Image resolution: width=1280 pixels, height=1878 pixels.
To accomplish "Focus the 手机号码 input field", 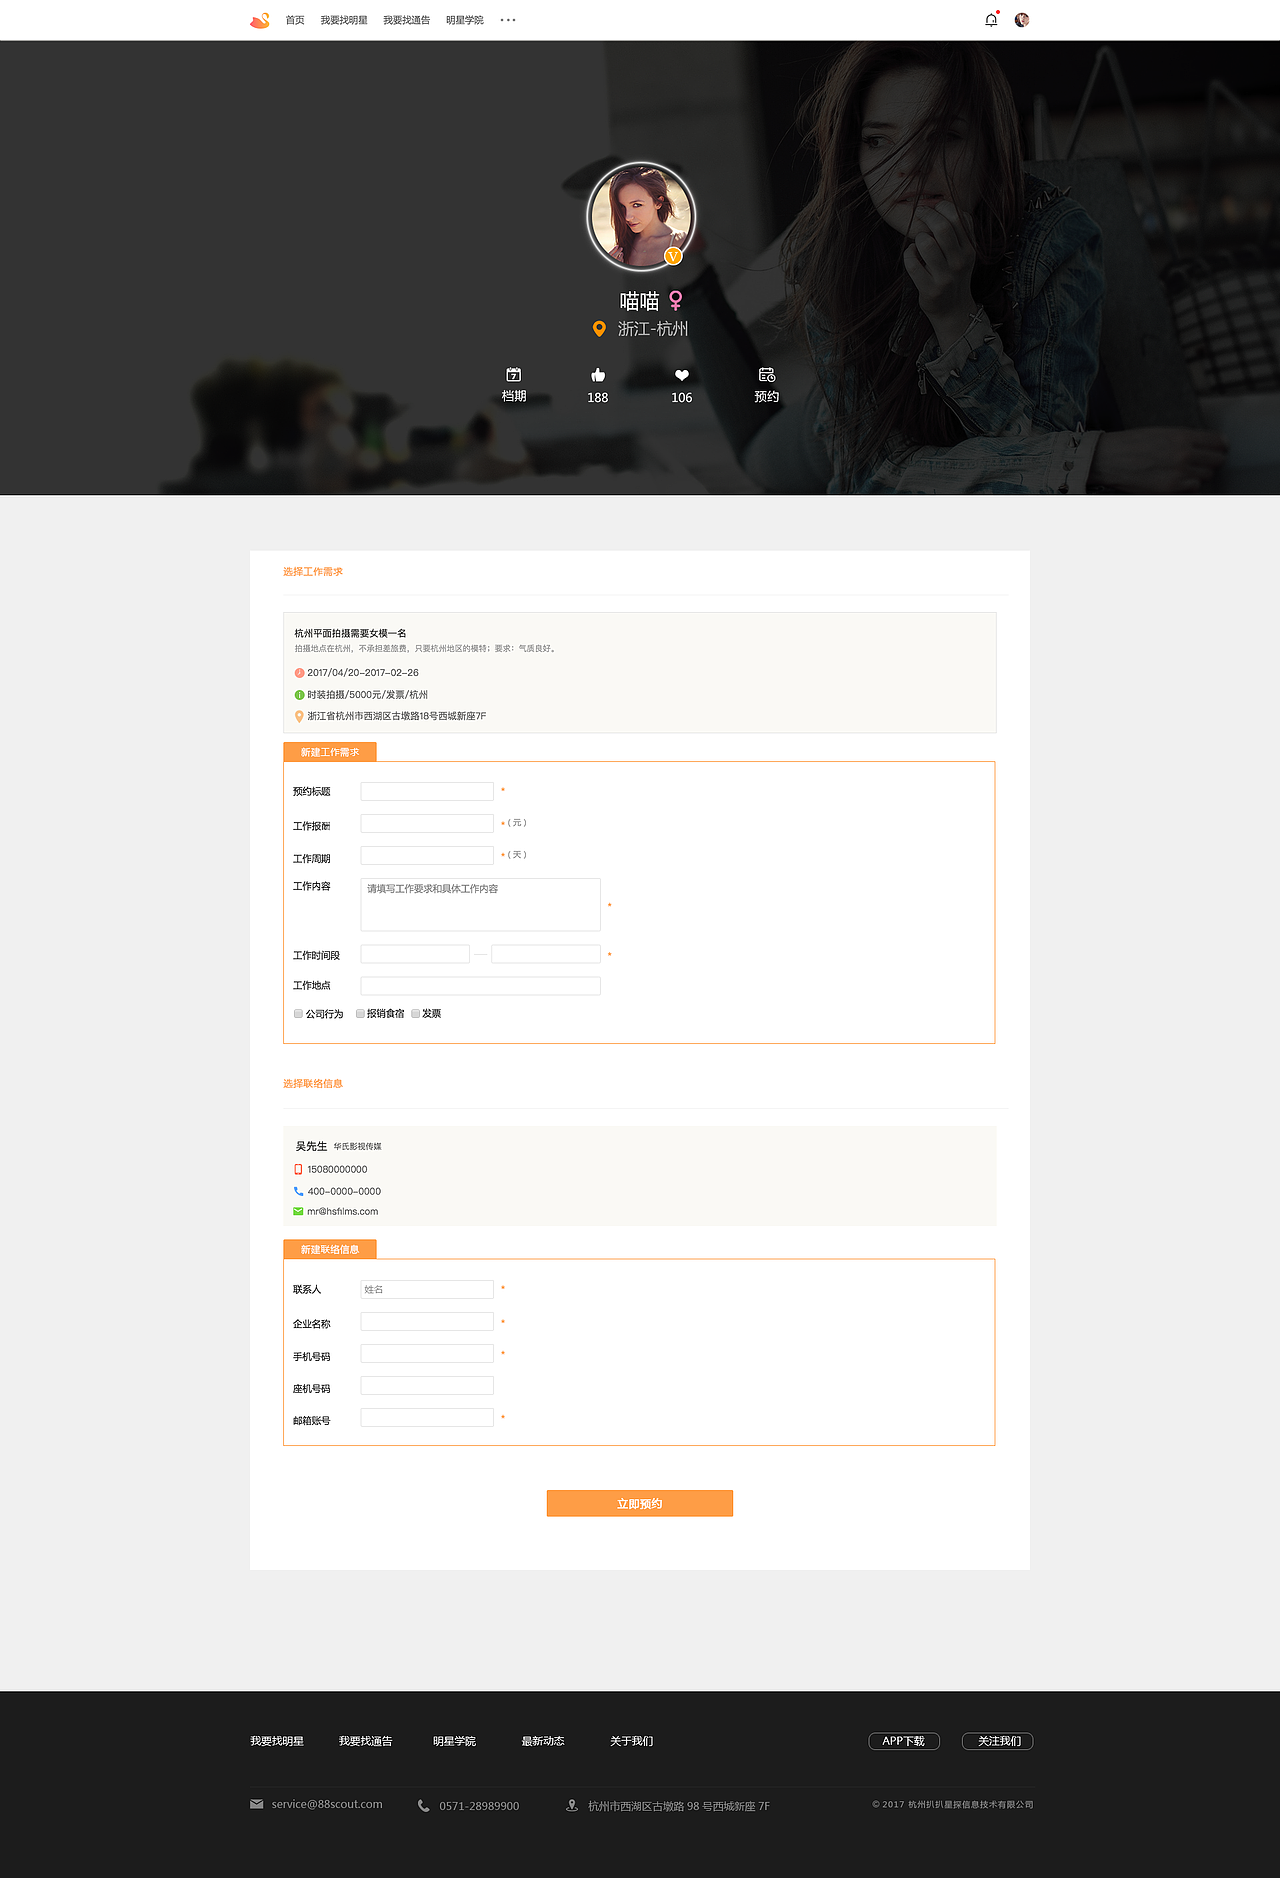I will click(427, 1353).
